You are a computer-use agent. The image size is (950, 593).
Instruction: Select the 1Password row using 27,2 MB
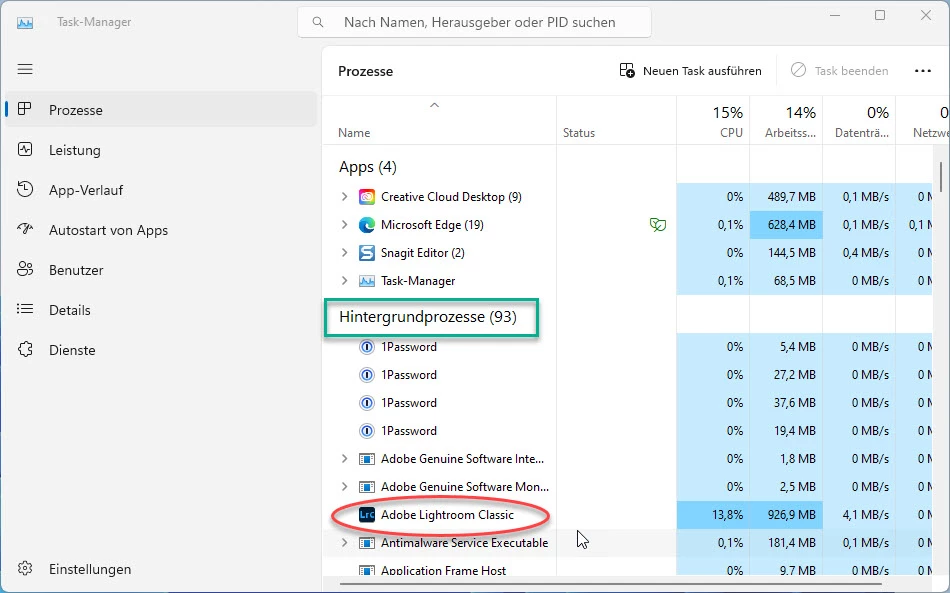coord(627,374)
